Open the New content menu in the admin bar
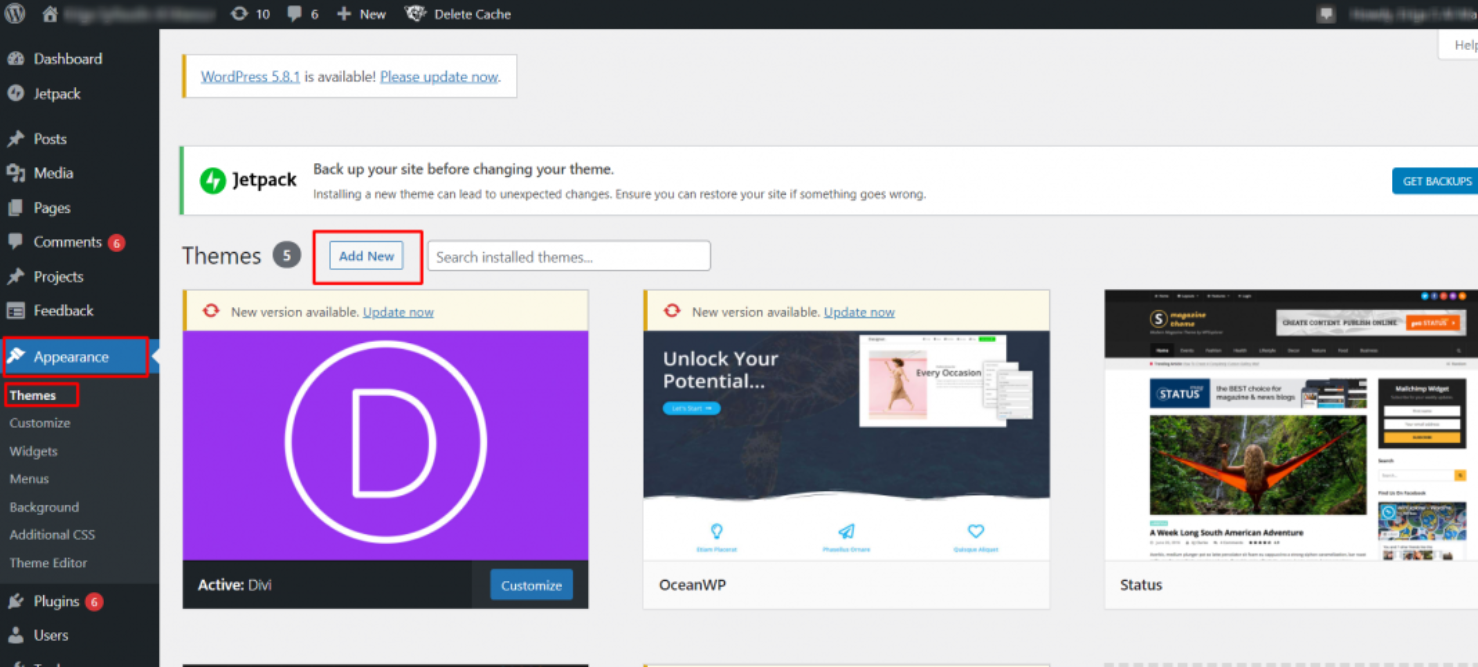This screenshot has width=1478, height=667. 361,14
